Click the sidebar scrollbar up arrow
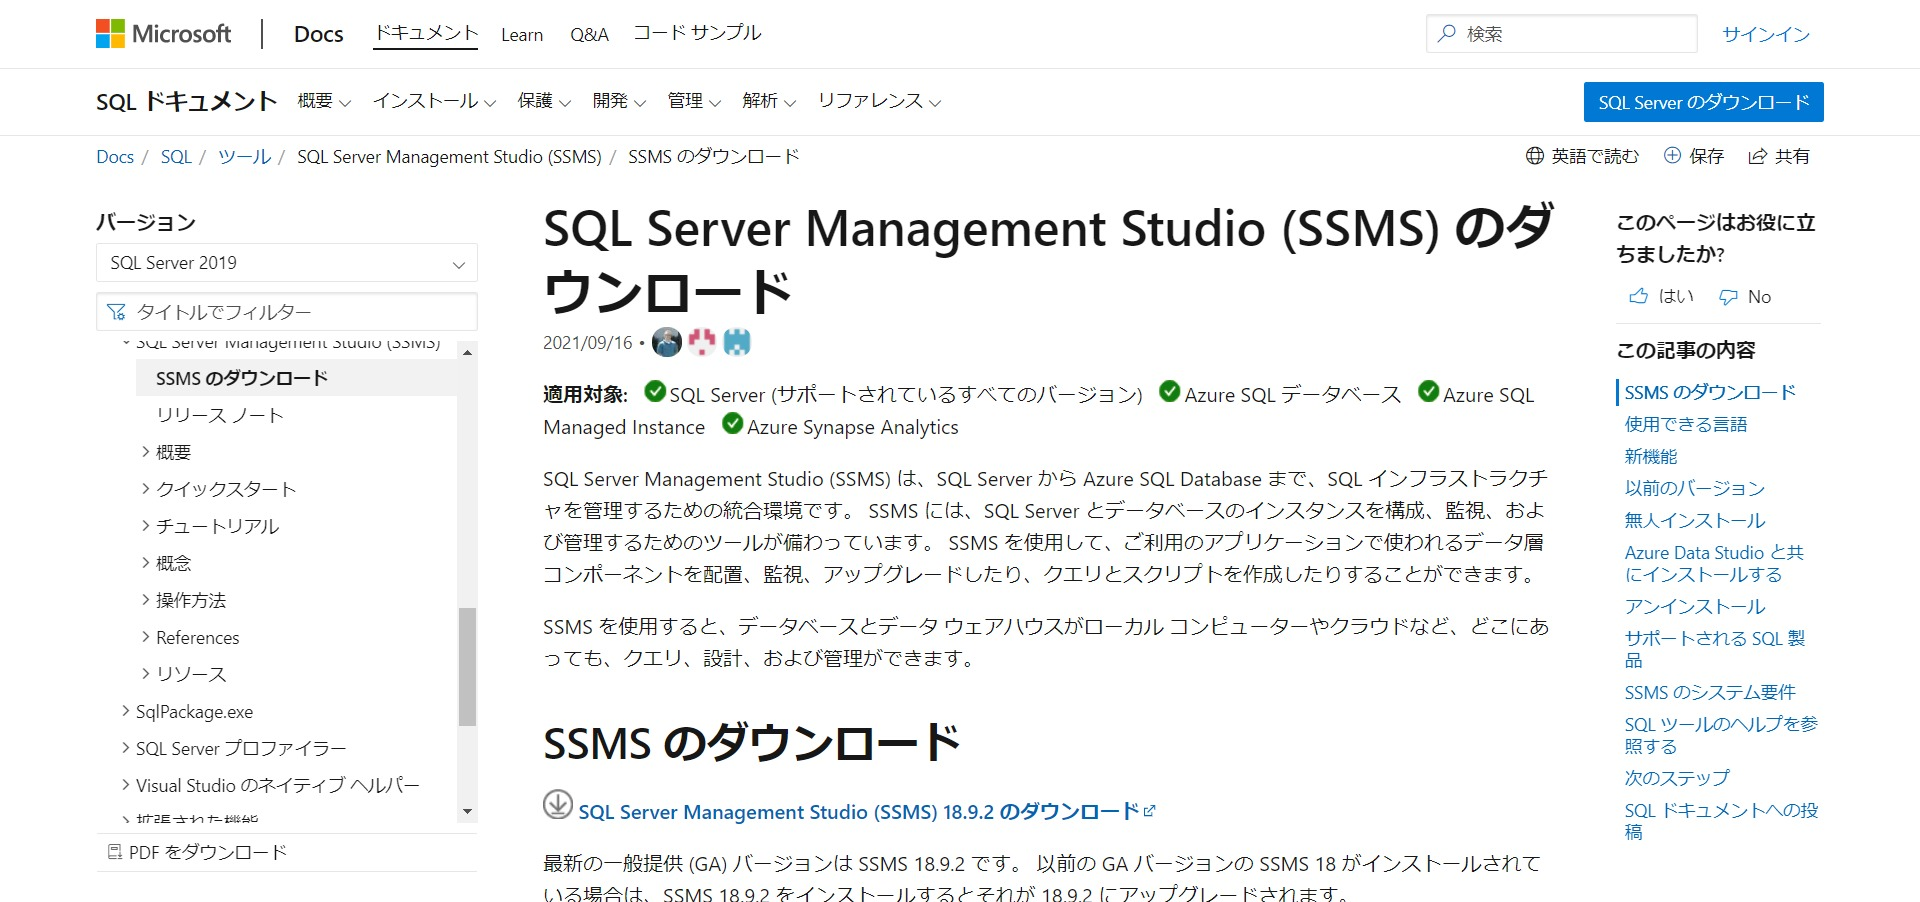The height and width of the screenshot is (902, 1920). coord(467,352)
